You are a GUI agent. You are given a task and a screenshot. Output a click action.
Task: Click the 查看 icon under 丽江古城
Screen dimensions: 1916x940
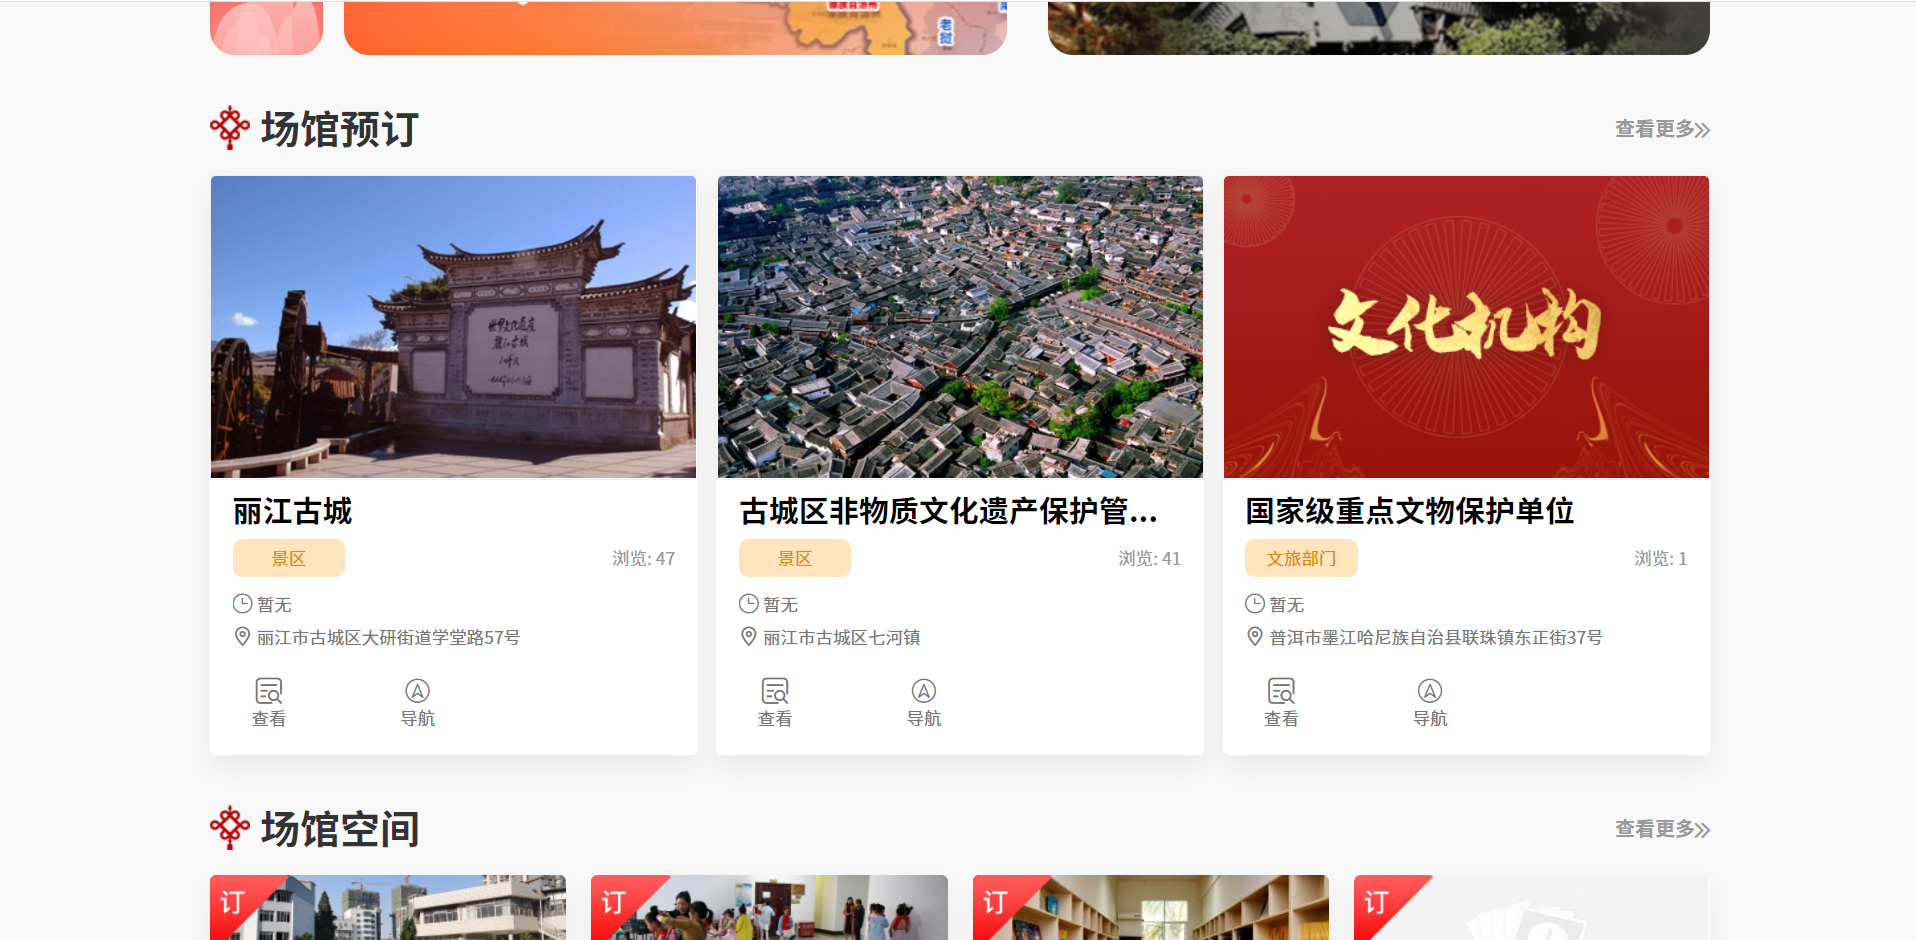pos(269,692)
